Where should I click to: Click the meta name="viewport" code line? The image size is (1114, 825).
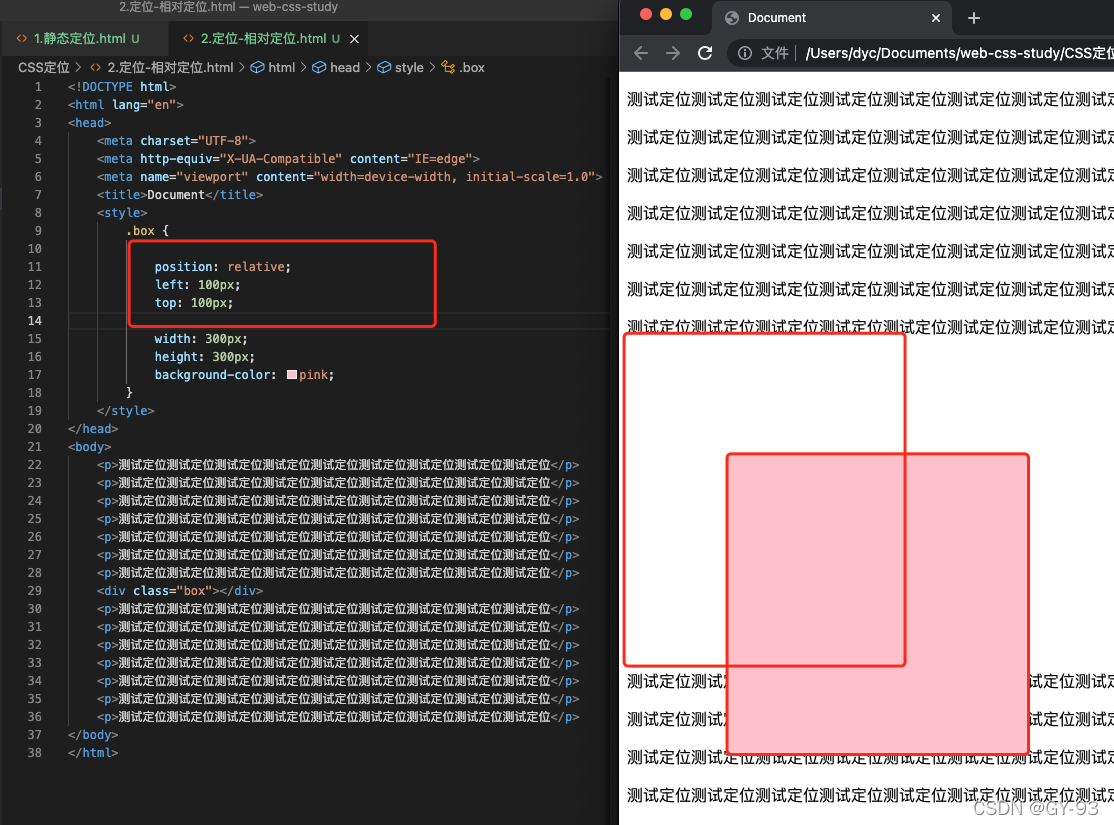pyautogui.click(x=350, y=177)
